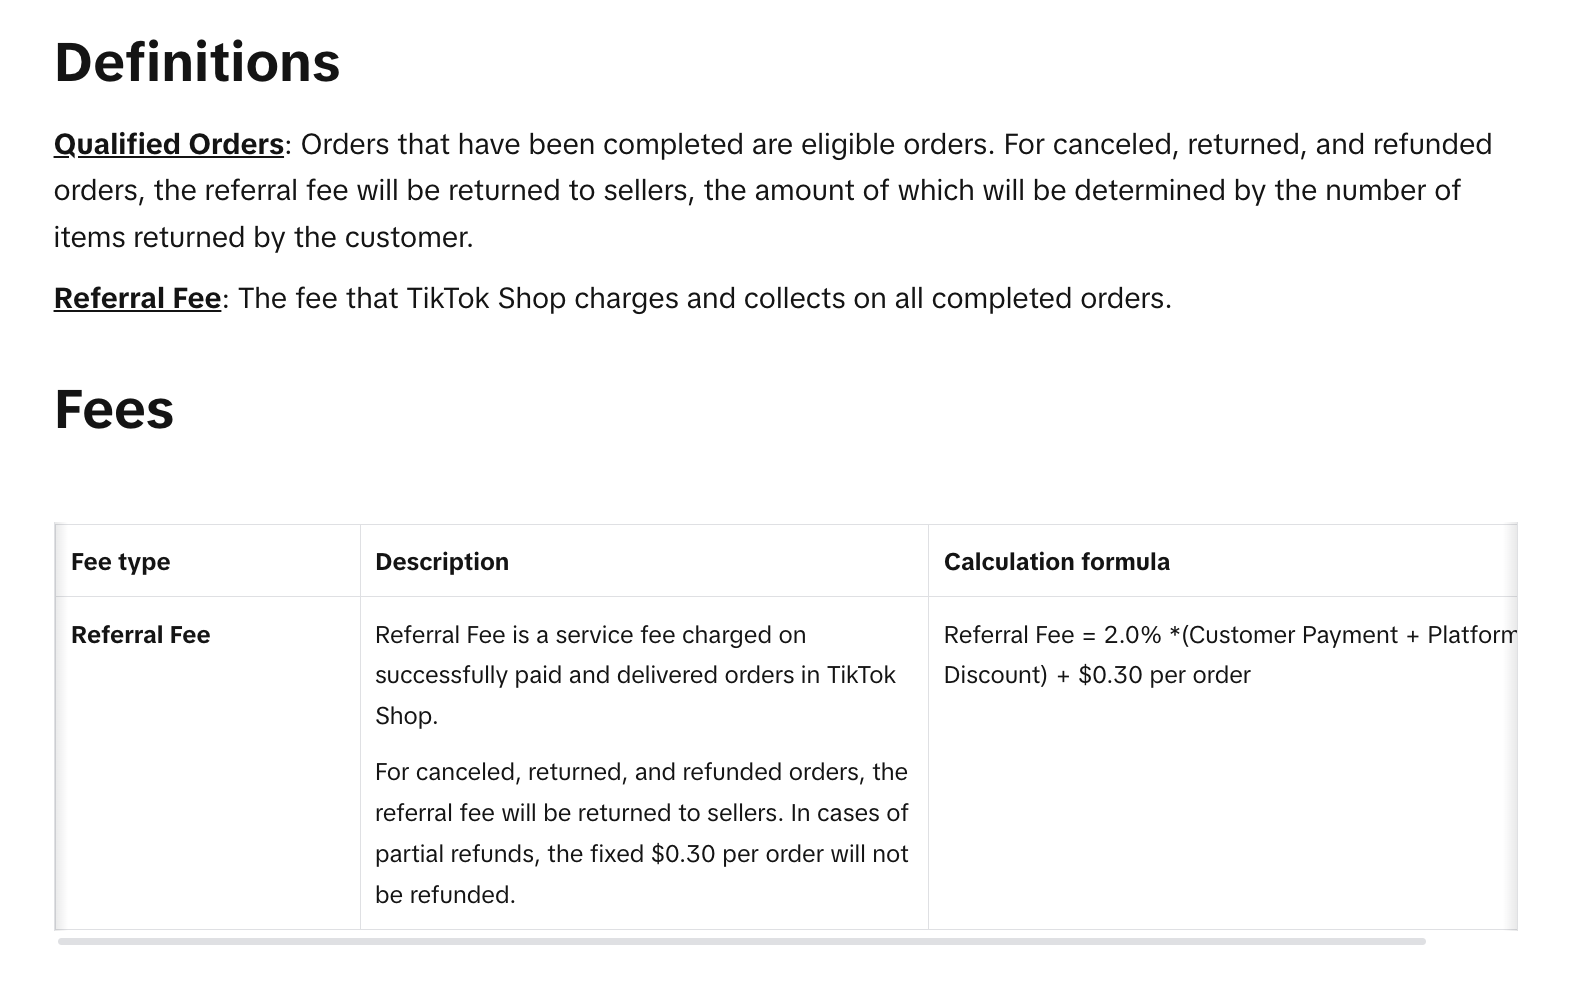
Task: Click the bold Referral Fee table cell
Action: click(x=141, y=635)
